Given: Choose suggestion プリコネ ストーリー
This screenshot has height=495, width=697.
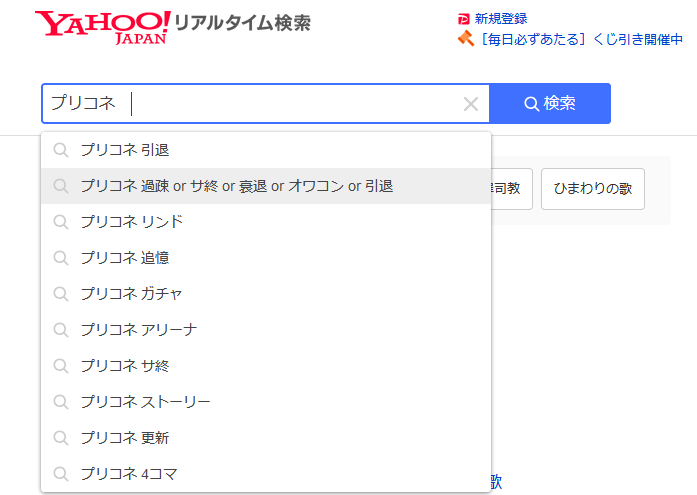Looking at the screenshot, I should (x=266, y=402).
